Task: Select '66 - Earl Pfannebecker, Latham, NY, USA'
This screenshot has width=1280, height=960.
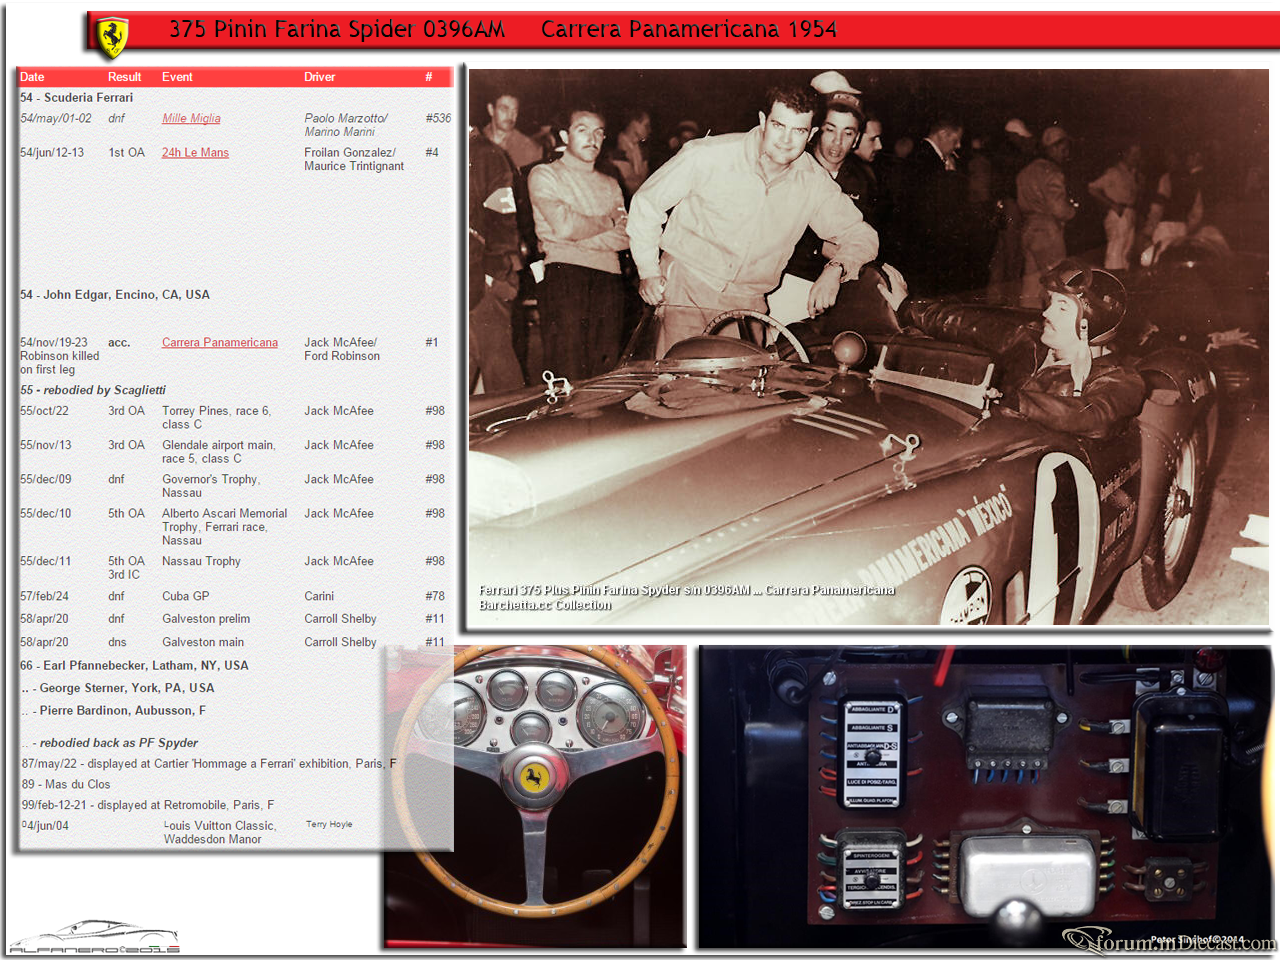Action: pyautogui.click(x=134, y=665)
